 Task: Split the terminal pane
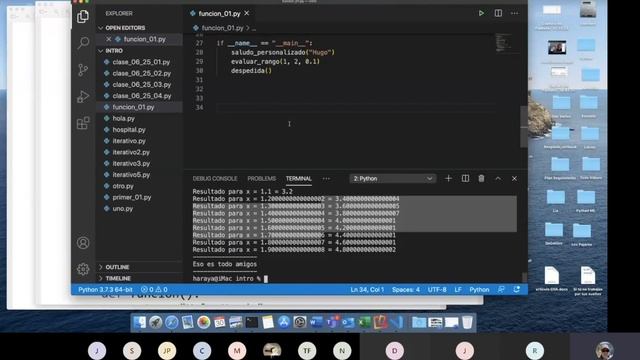[465, 178]
